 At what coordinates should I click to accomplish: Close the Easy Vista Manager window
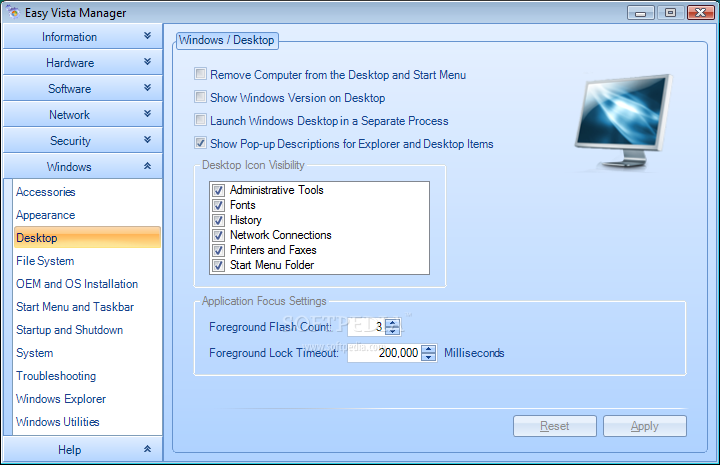coord(700,12)
